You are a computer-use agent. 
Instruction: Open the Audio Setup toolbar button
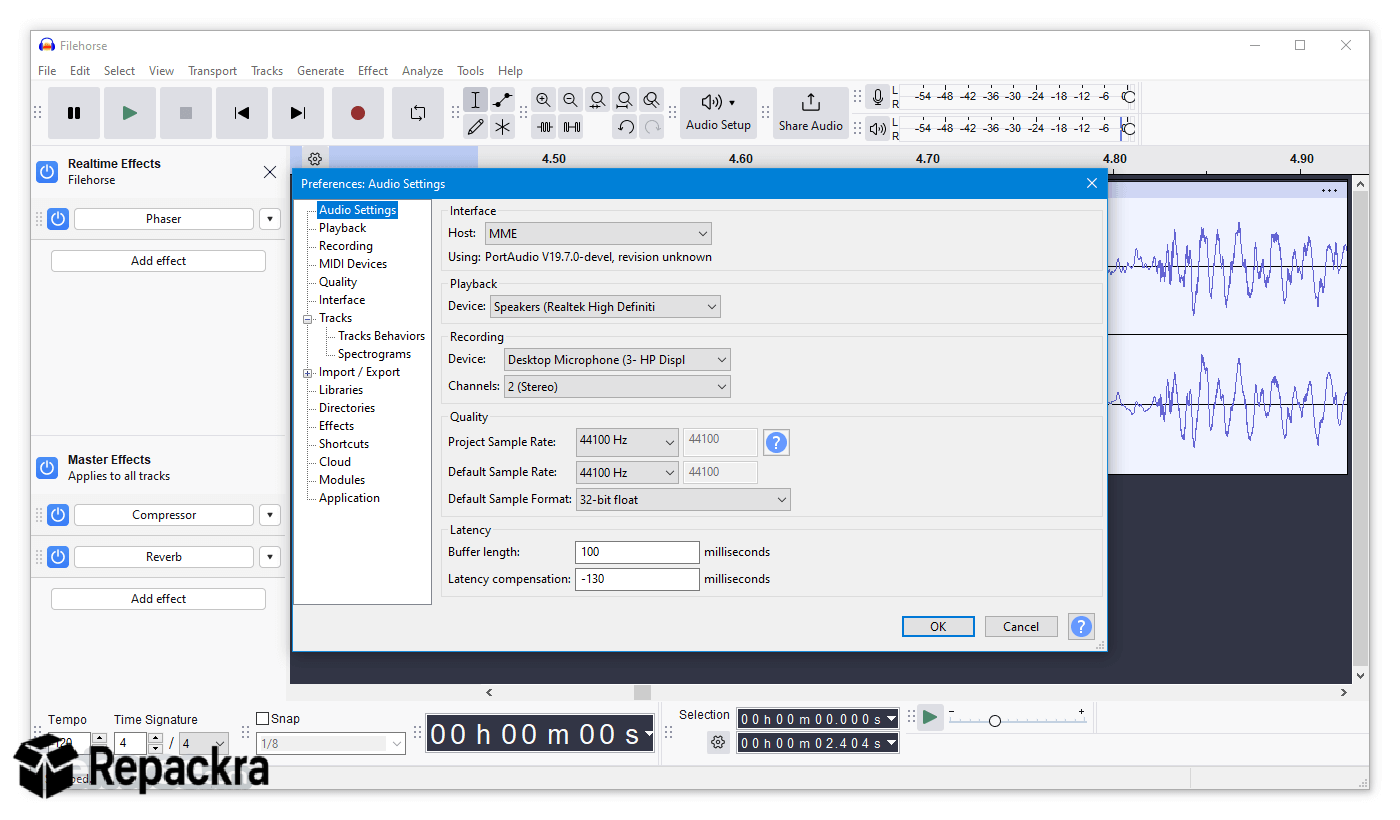pyautogui.click(x=718, y=113)
